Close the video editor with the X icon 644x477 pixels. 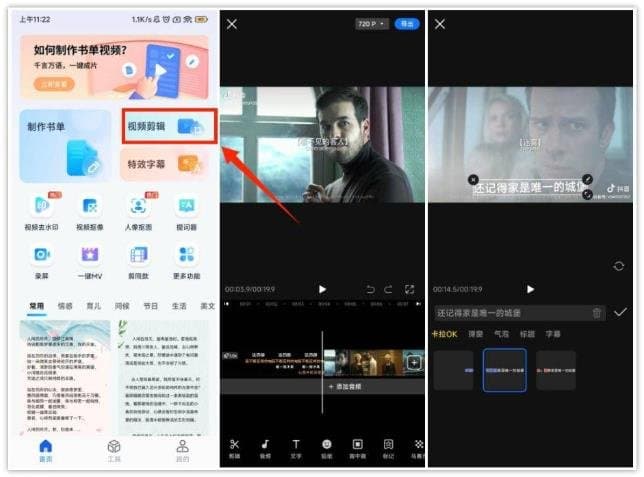click(x=232, y=24)
